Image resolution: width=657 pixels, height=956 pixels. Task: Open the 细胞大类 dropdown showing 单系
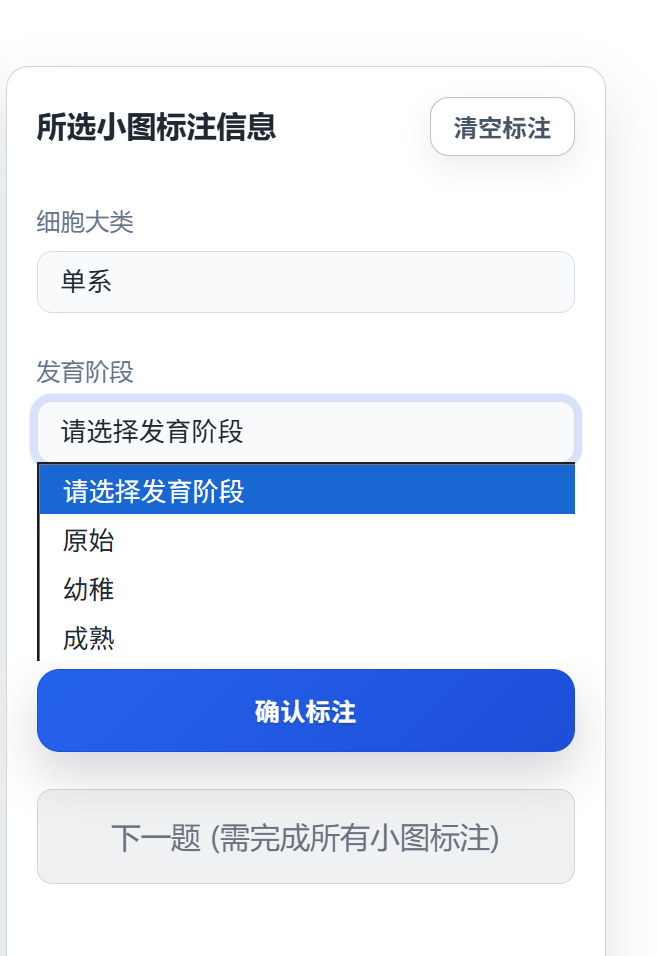[305, 282]
